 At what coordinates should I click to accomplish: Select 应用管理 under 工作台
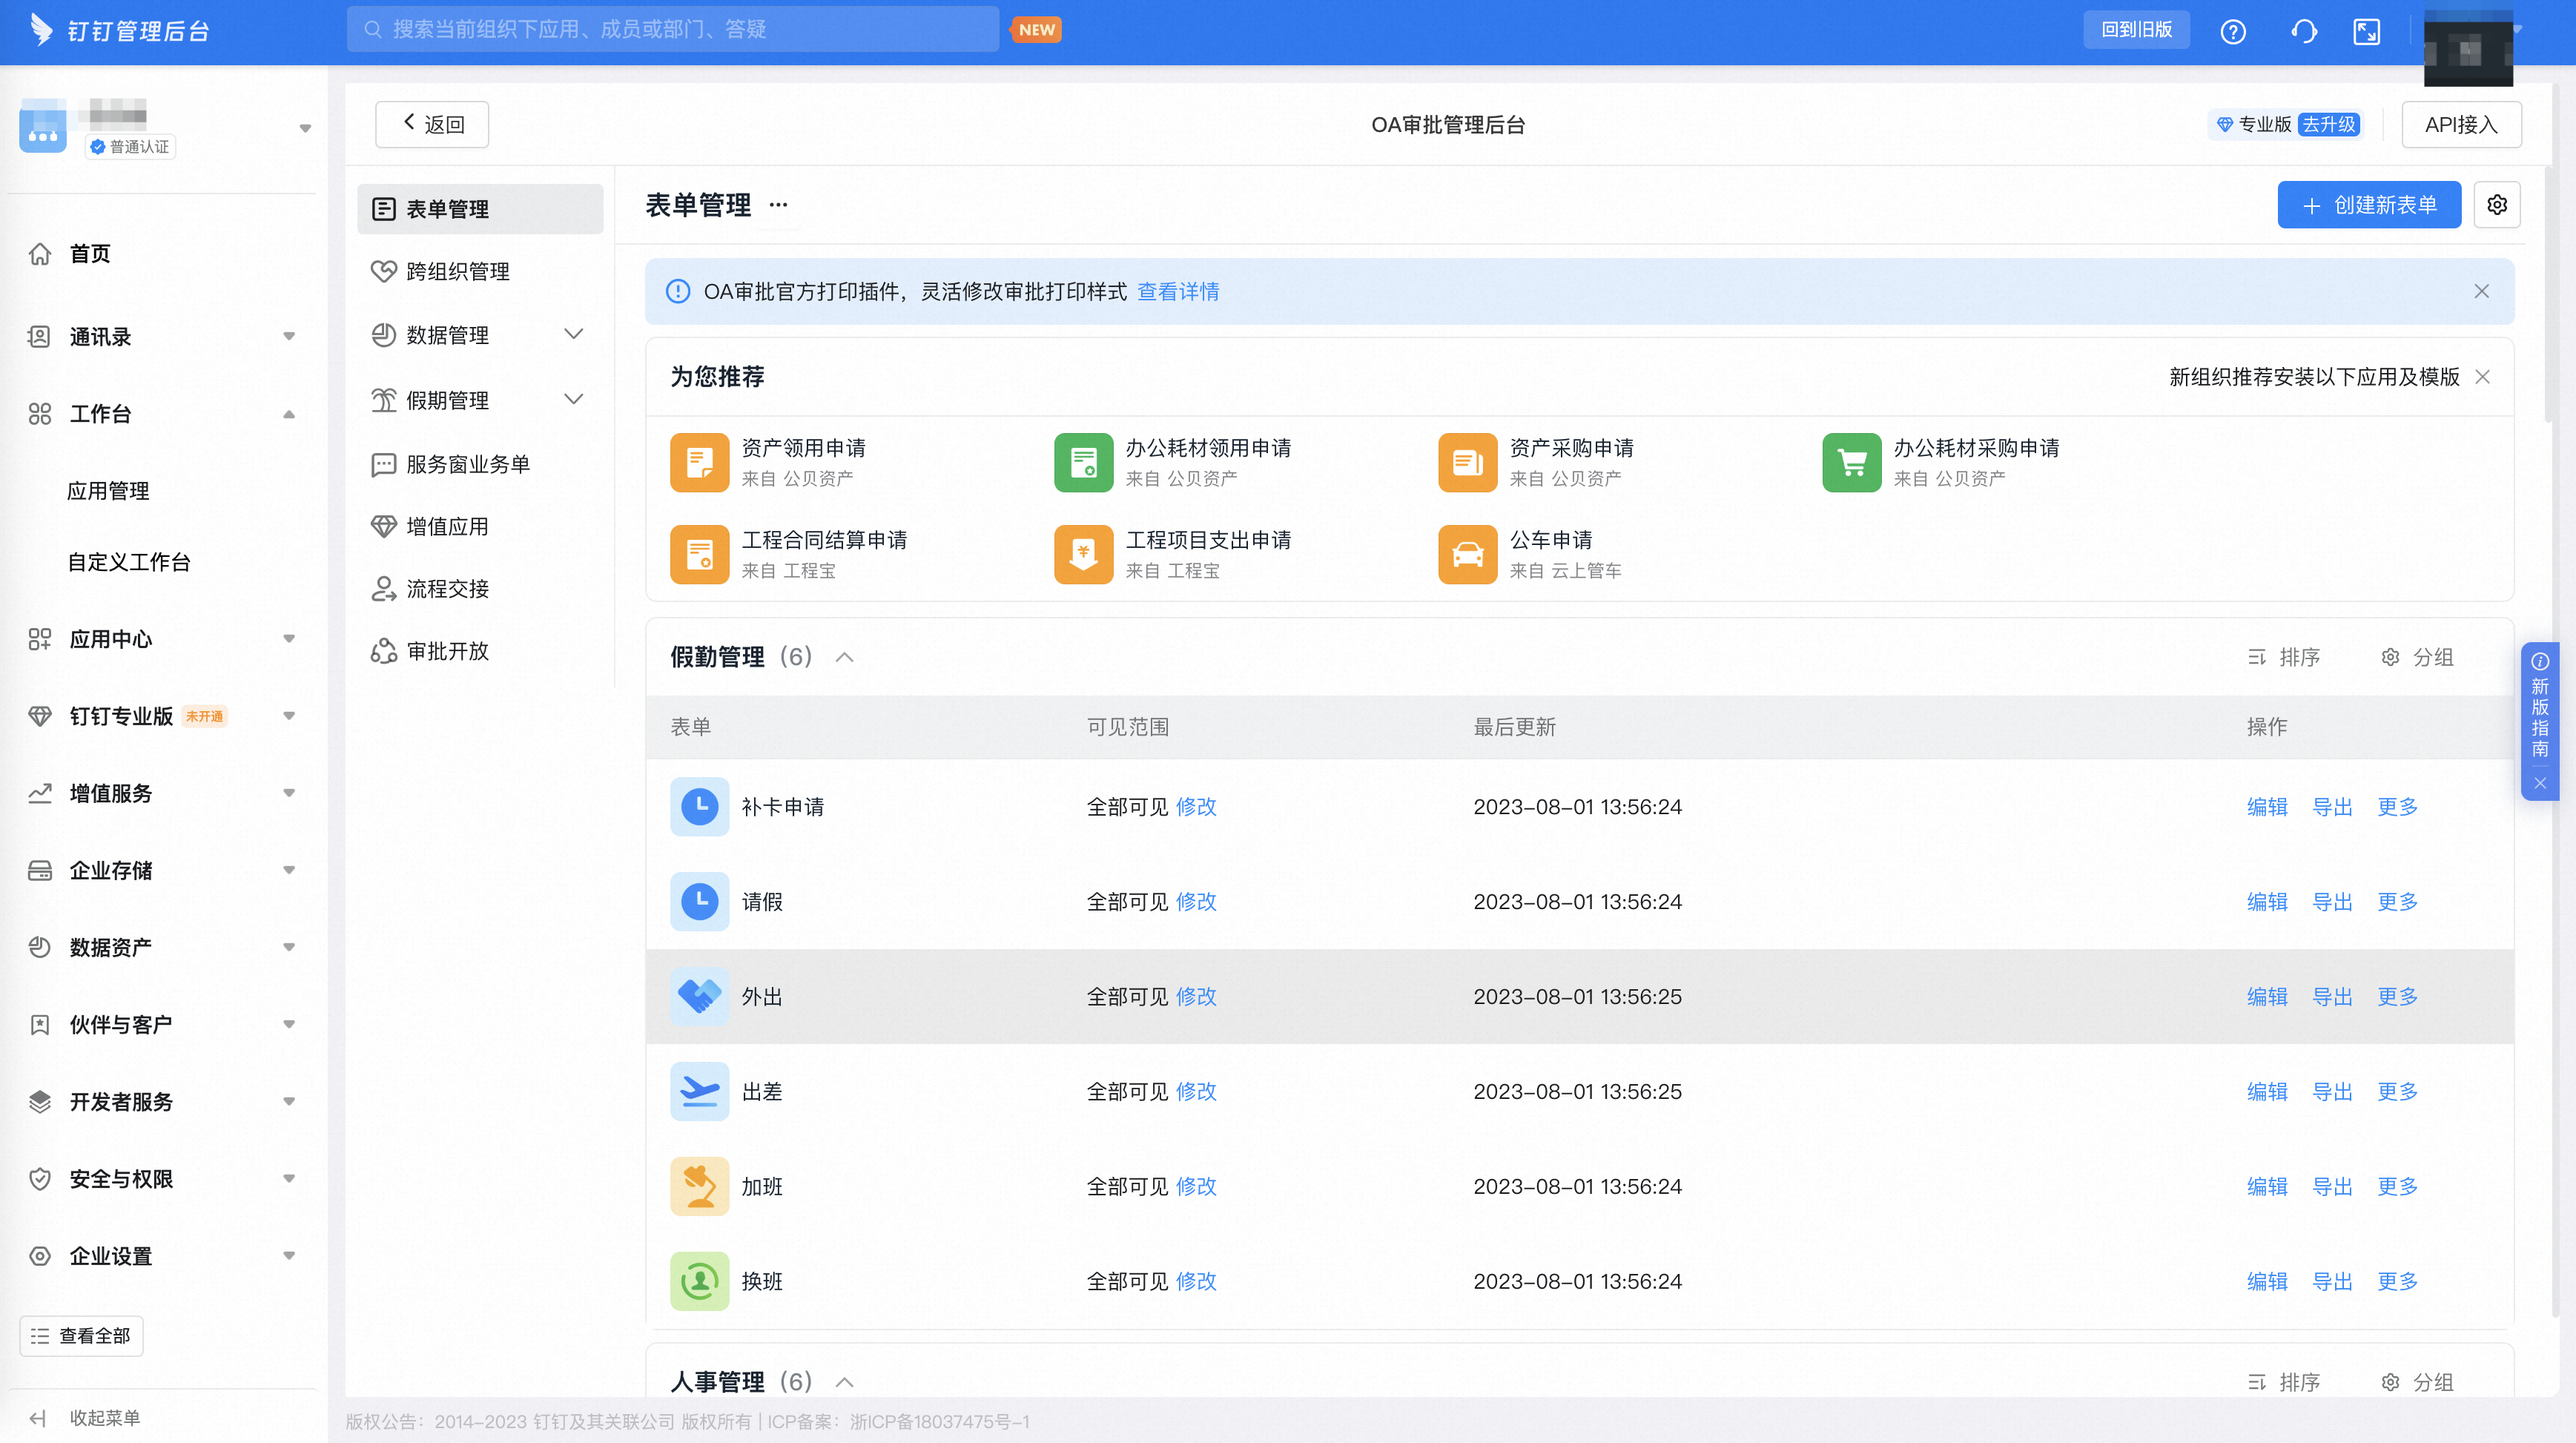coord(108,491)
